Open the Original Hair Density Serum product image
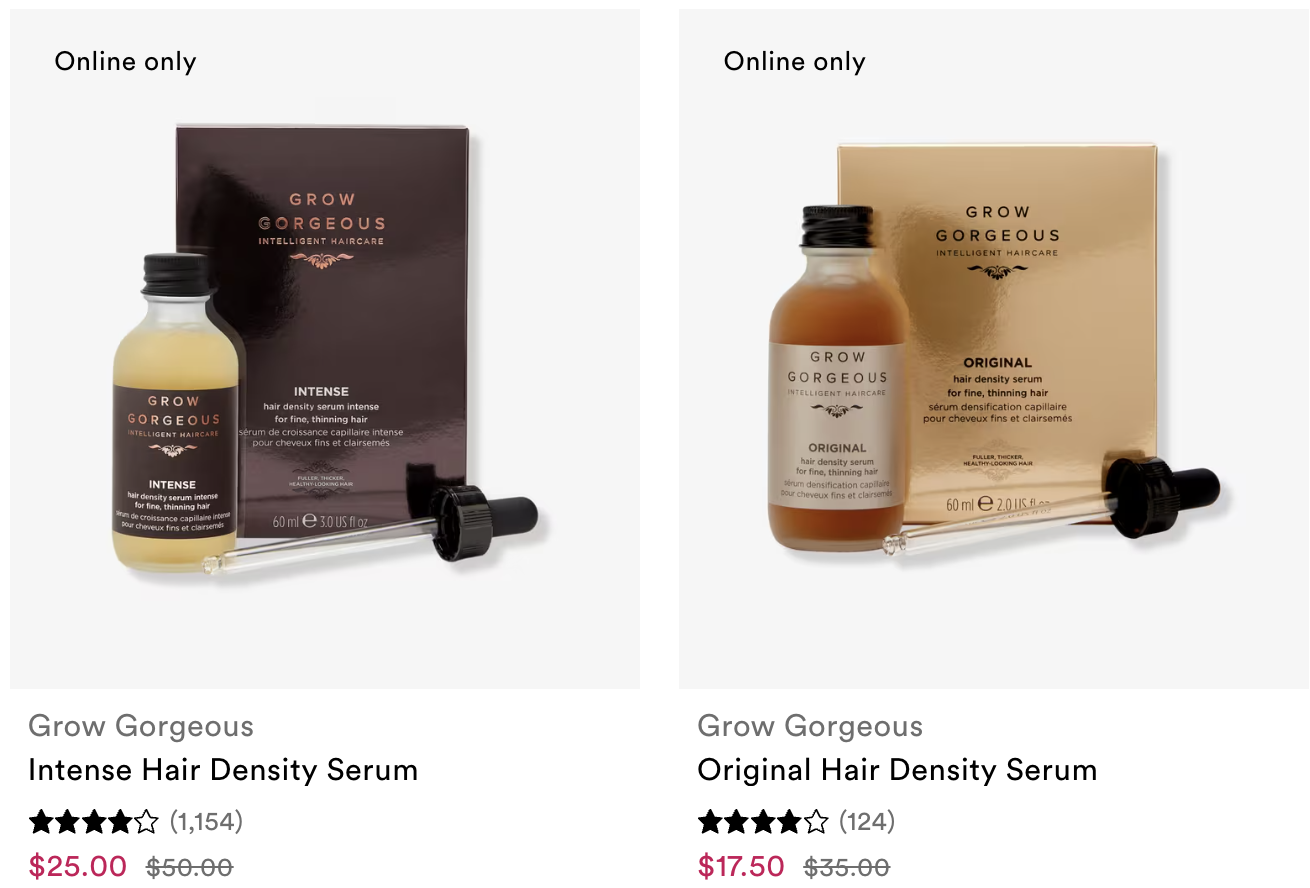 point(993,349)
